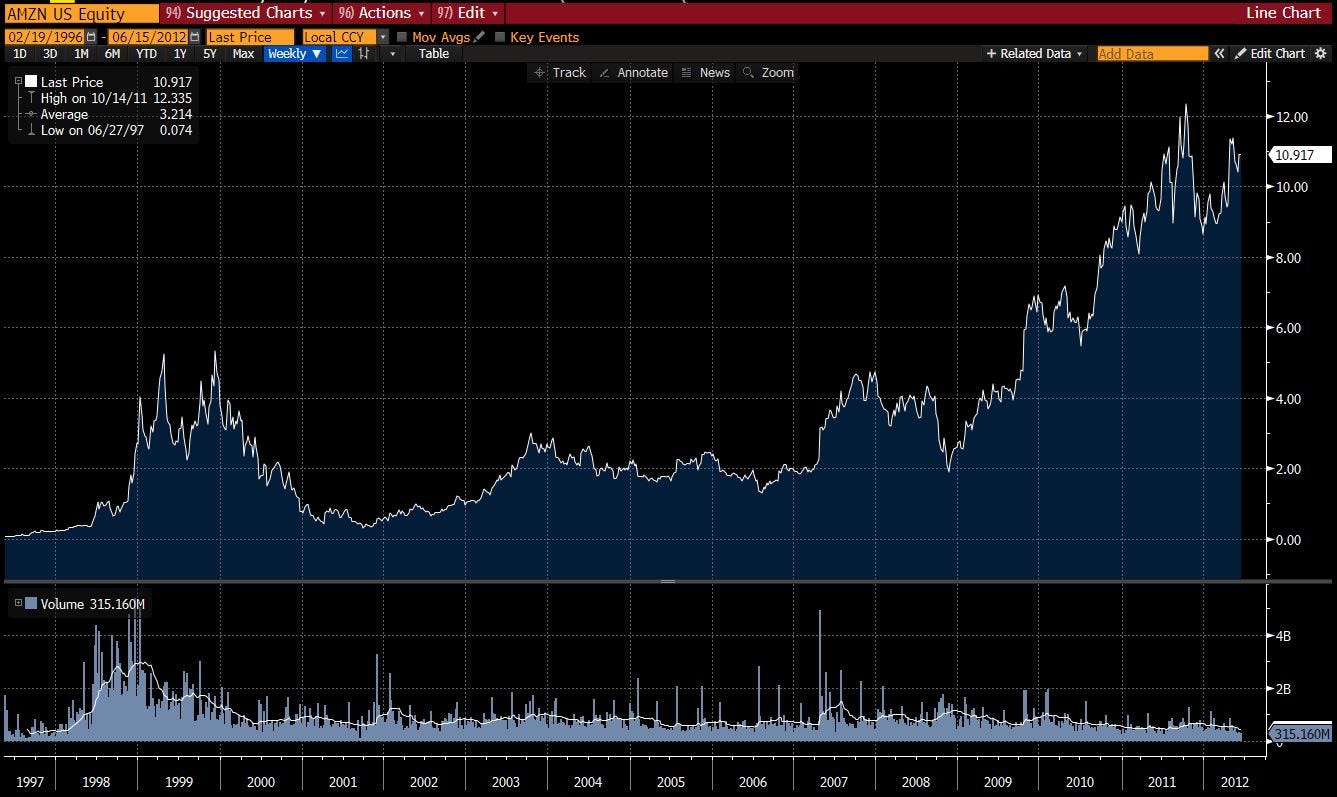1337x797 pixels.
Task: Click the 12.00 price axis label
Action: point(1292,117)
